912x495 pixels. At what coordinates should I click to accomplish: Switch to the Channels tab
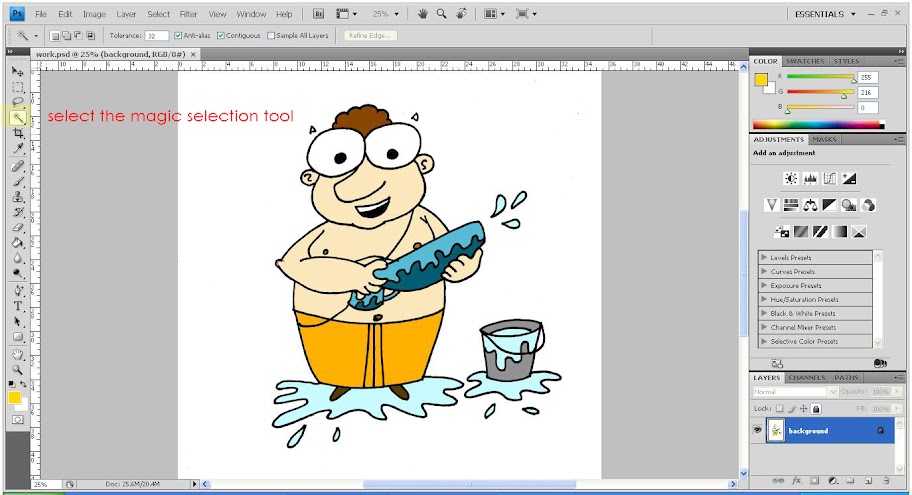(x=807, y=378)
